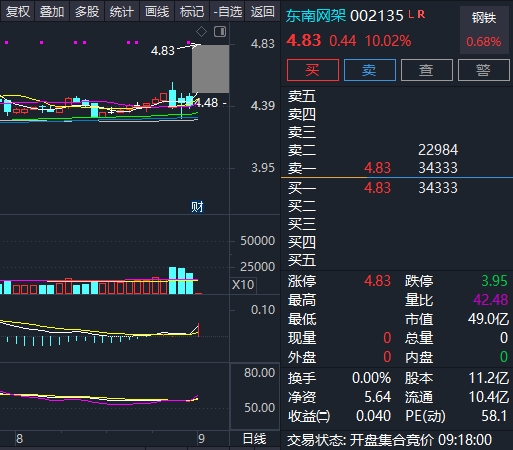
Task: Open the 复权 toolbar option
Action: click(17, 11)
